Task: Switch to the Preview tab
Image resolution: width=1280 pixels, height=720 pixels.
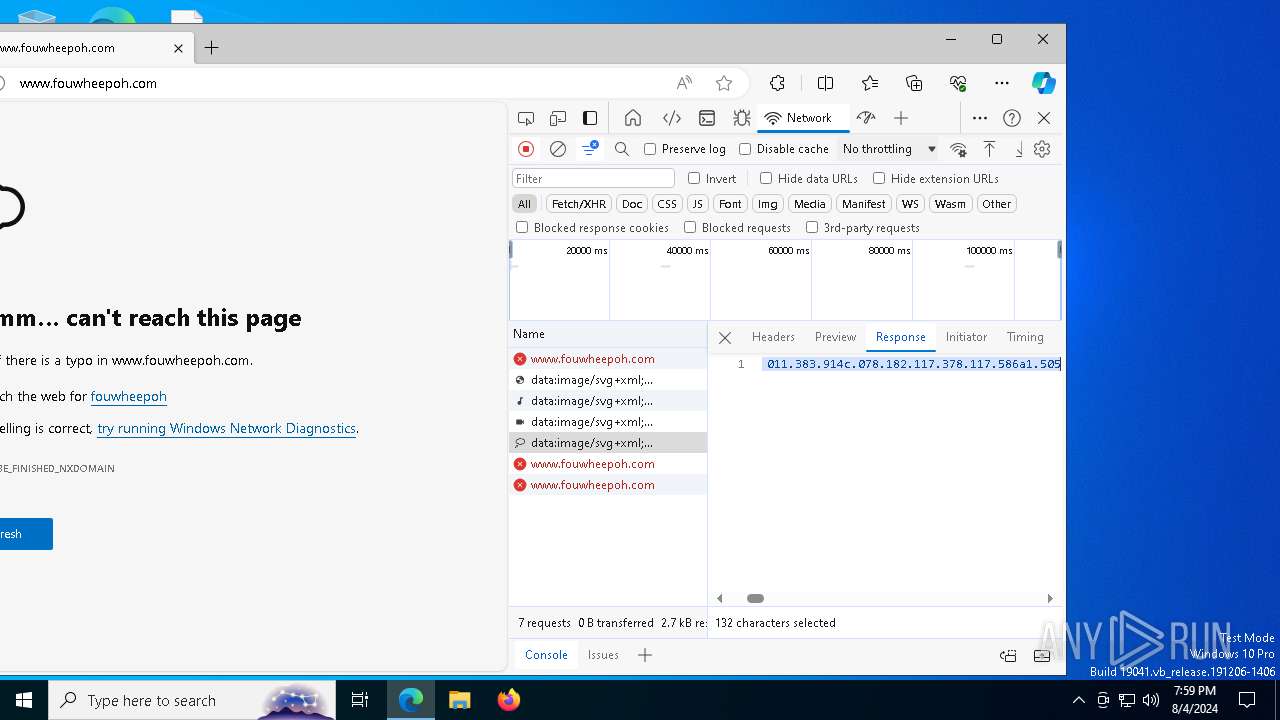Action: 835,337
